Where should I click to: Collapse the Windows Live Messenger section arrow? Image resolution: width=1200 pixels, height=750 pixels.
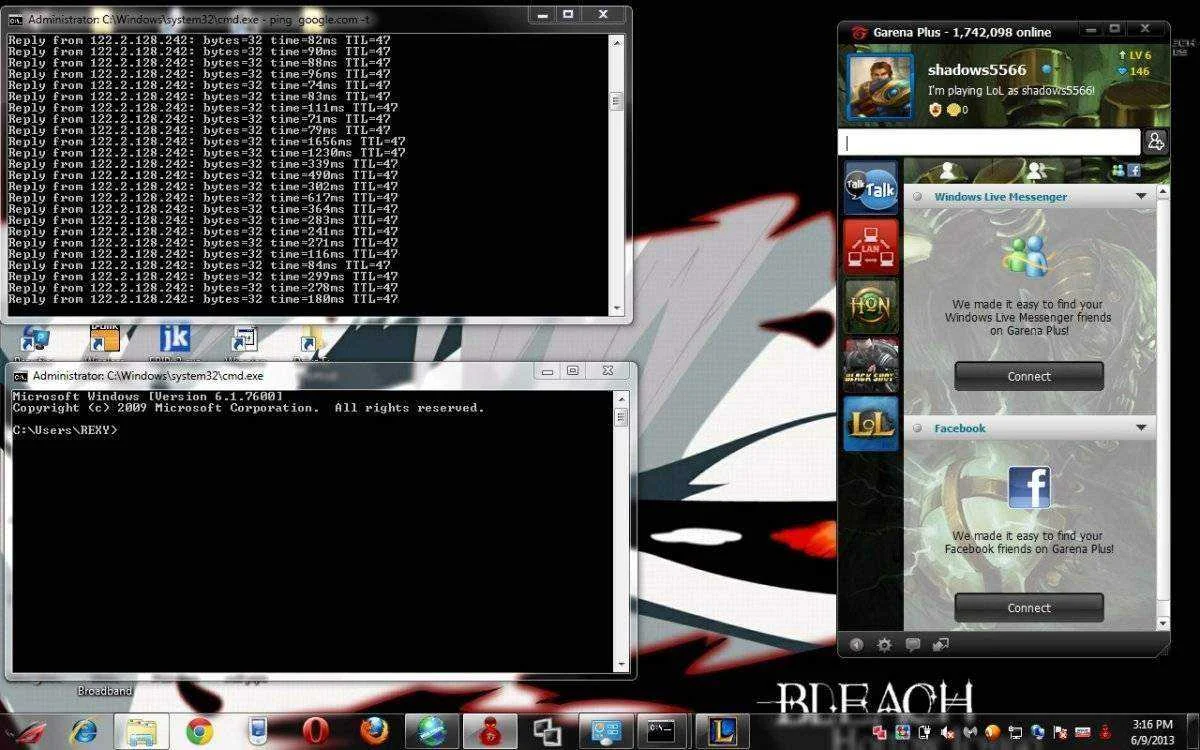1141,197
